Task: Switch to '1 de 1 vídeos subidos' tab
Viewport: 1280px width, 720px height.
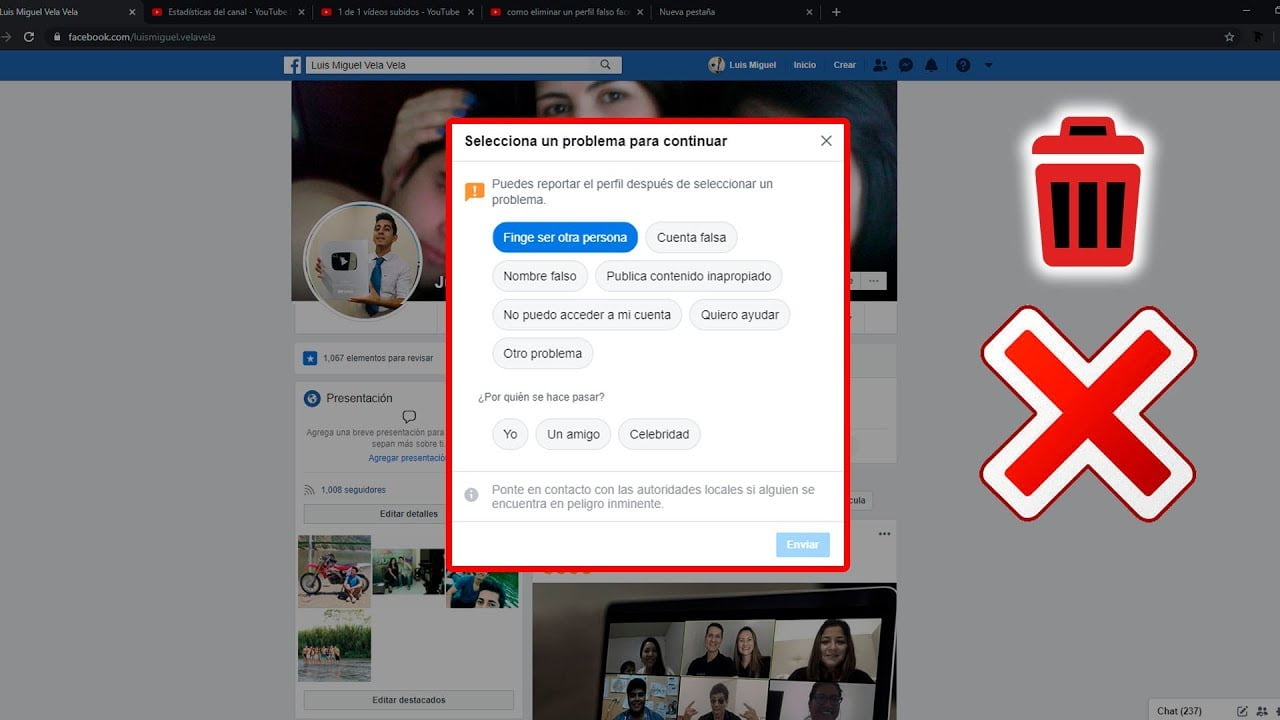Action: [x=395, y=12]
